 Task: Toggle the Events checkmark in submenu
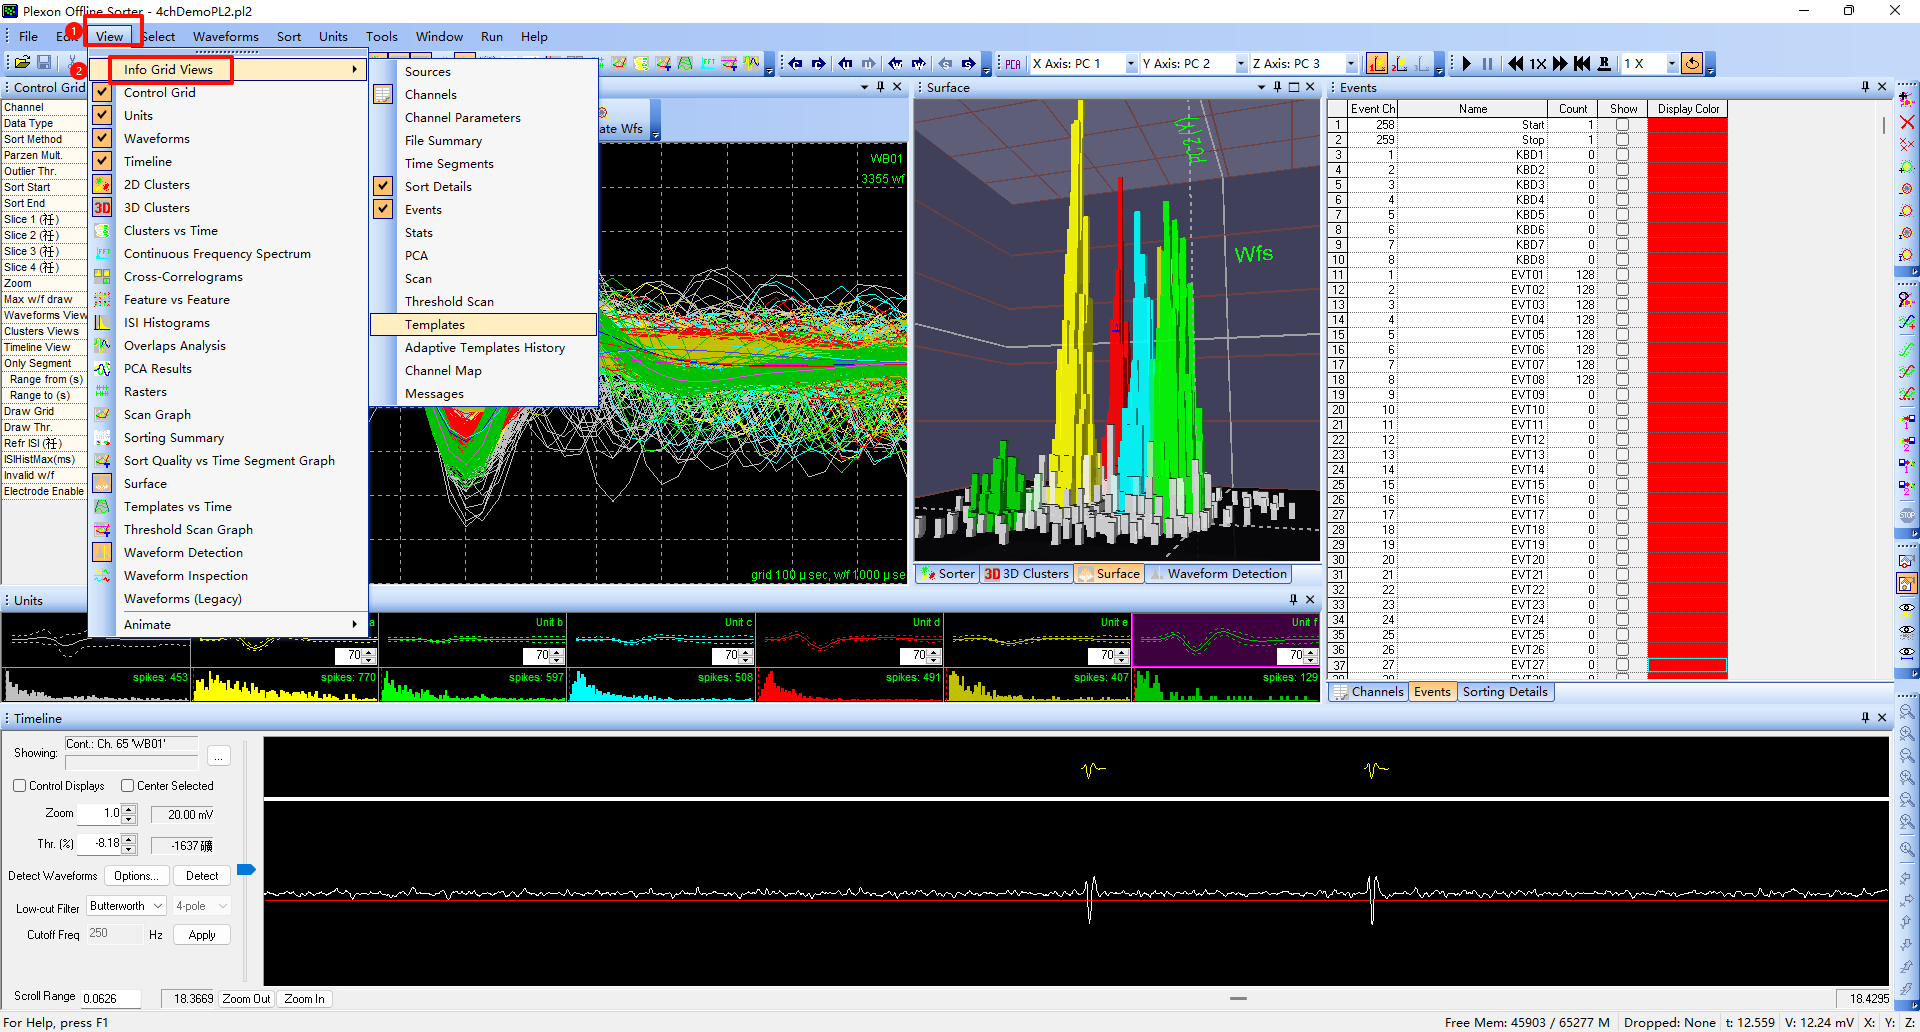click(x=383, y=209)
